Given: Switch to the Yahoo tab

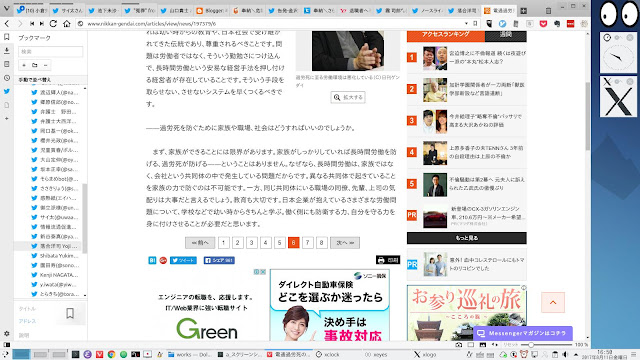Looking at the screenshot, I should point(355,11).
